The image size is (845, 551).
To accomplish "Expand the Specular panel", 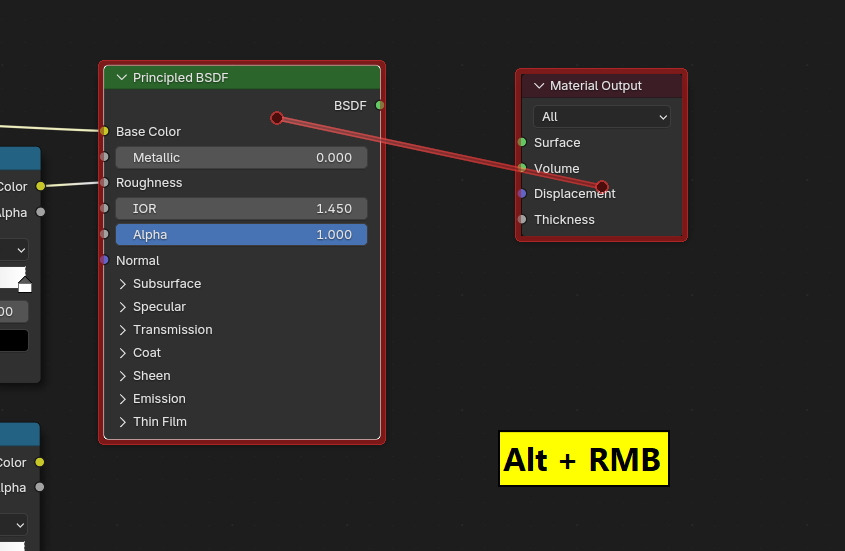I will click(x=123, y=307).
